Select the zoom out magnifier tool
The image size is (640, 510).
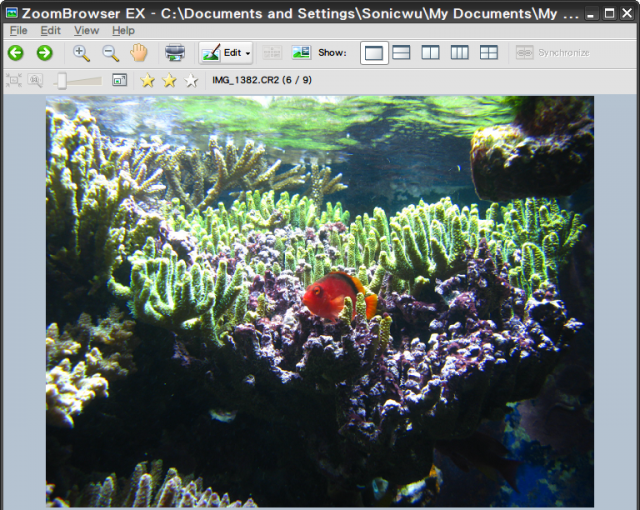coord(111,53)
